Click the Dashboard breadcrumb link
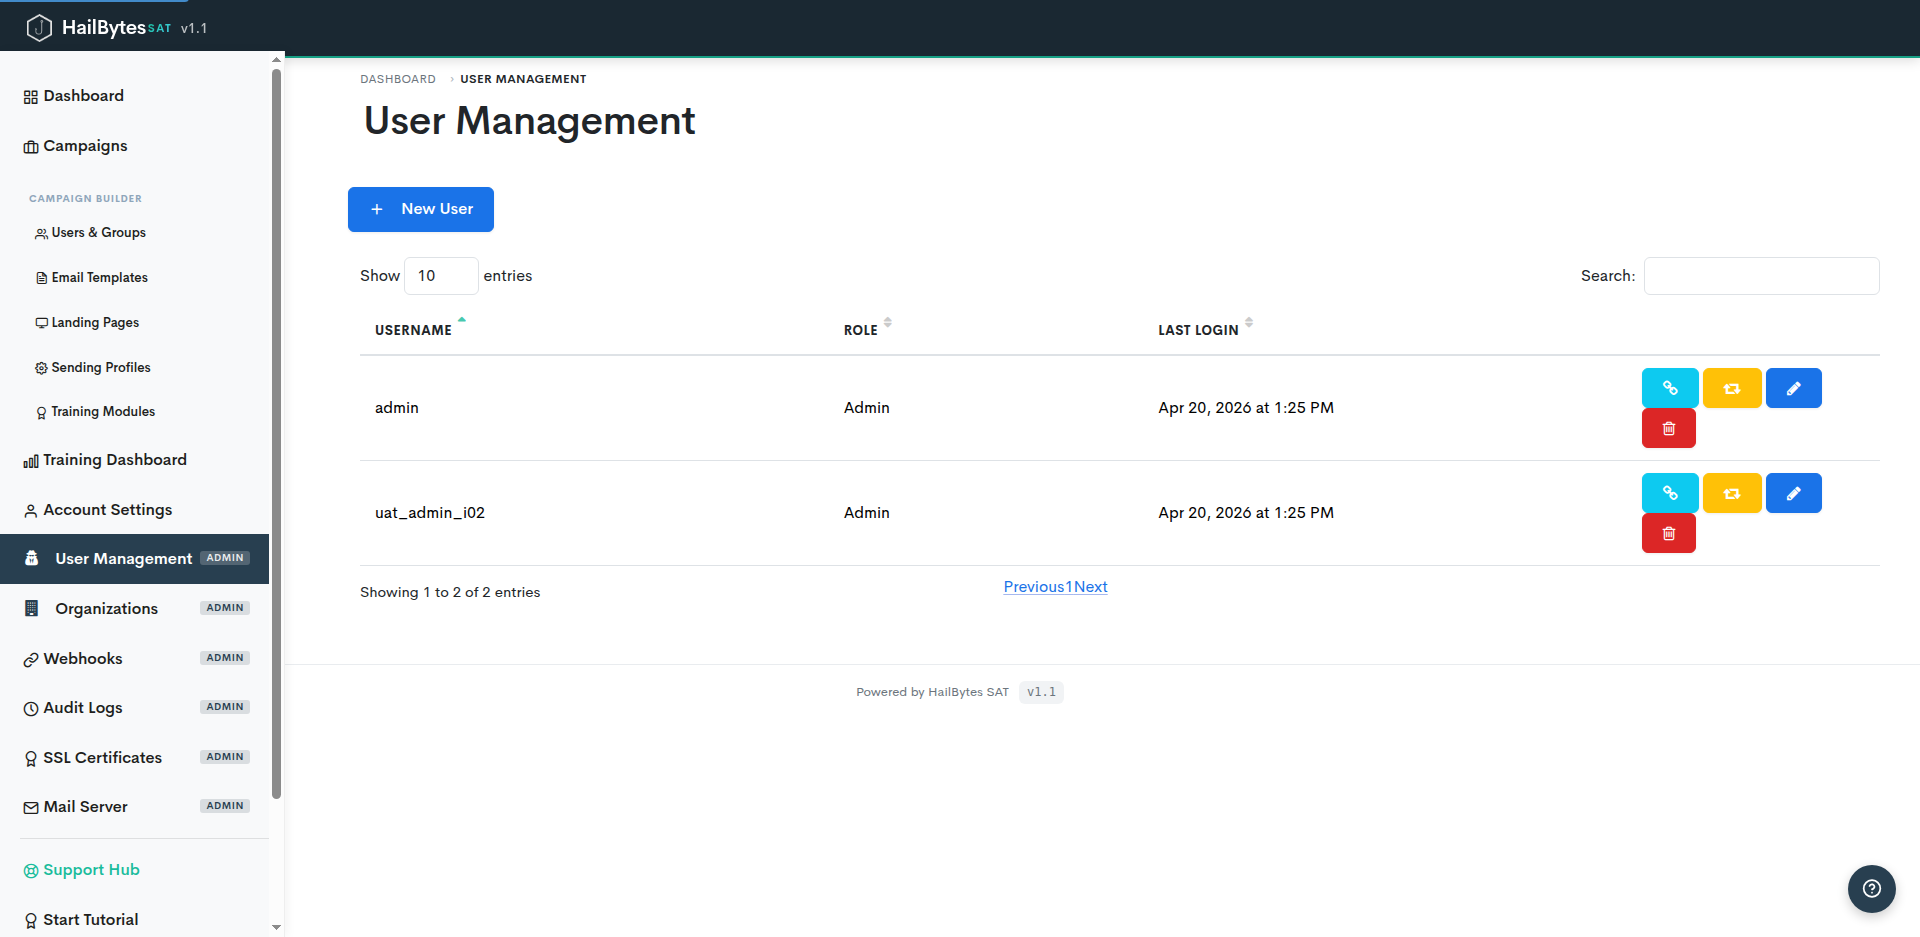Screen dimensions: 1920x937 click(x=398, y=79)
